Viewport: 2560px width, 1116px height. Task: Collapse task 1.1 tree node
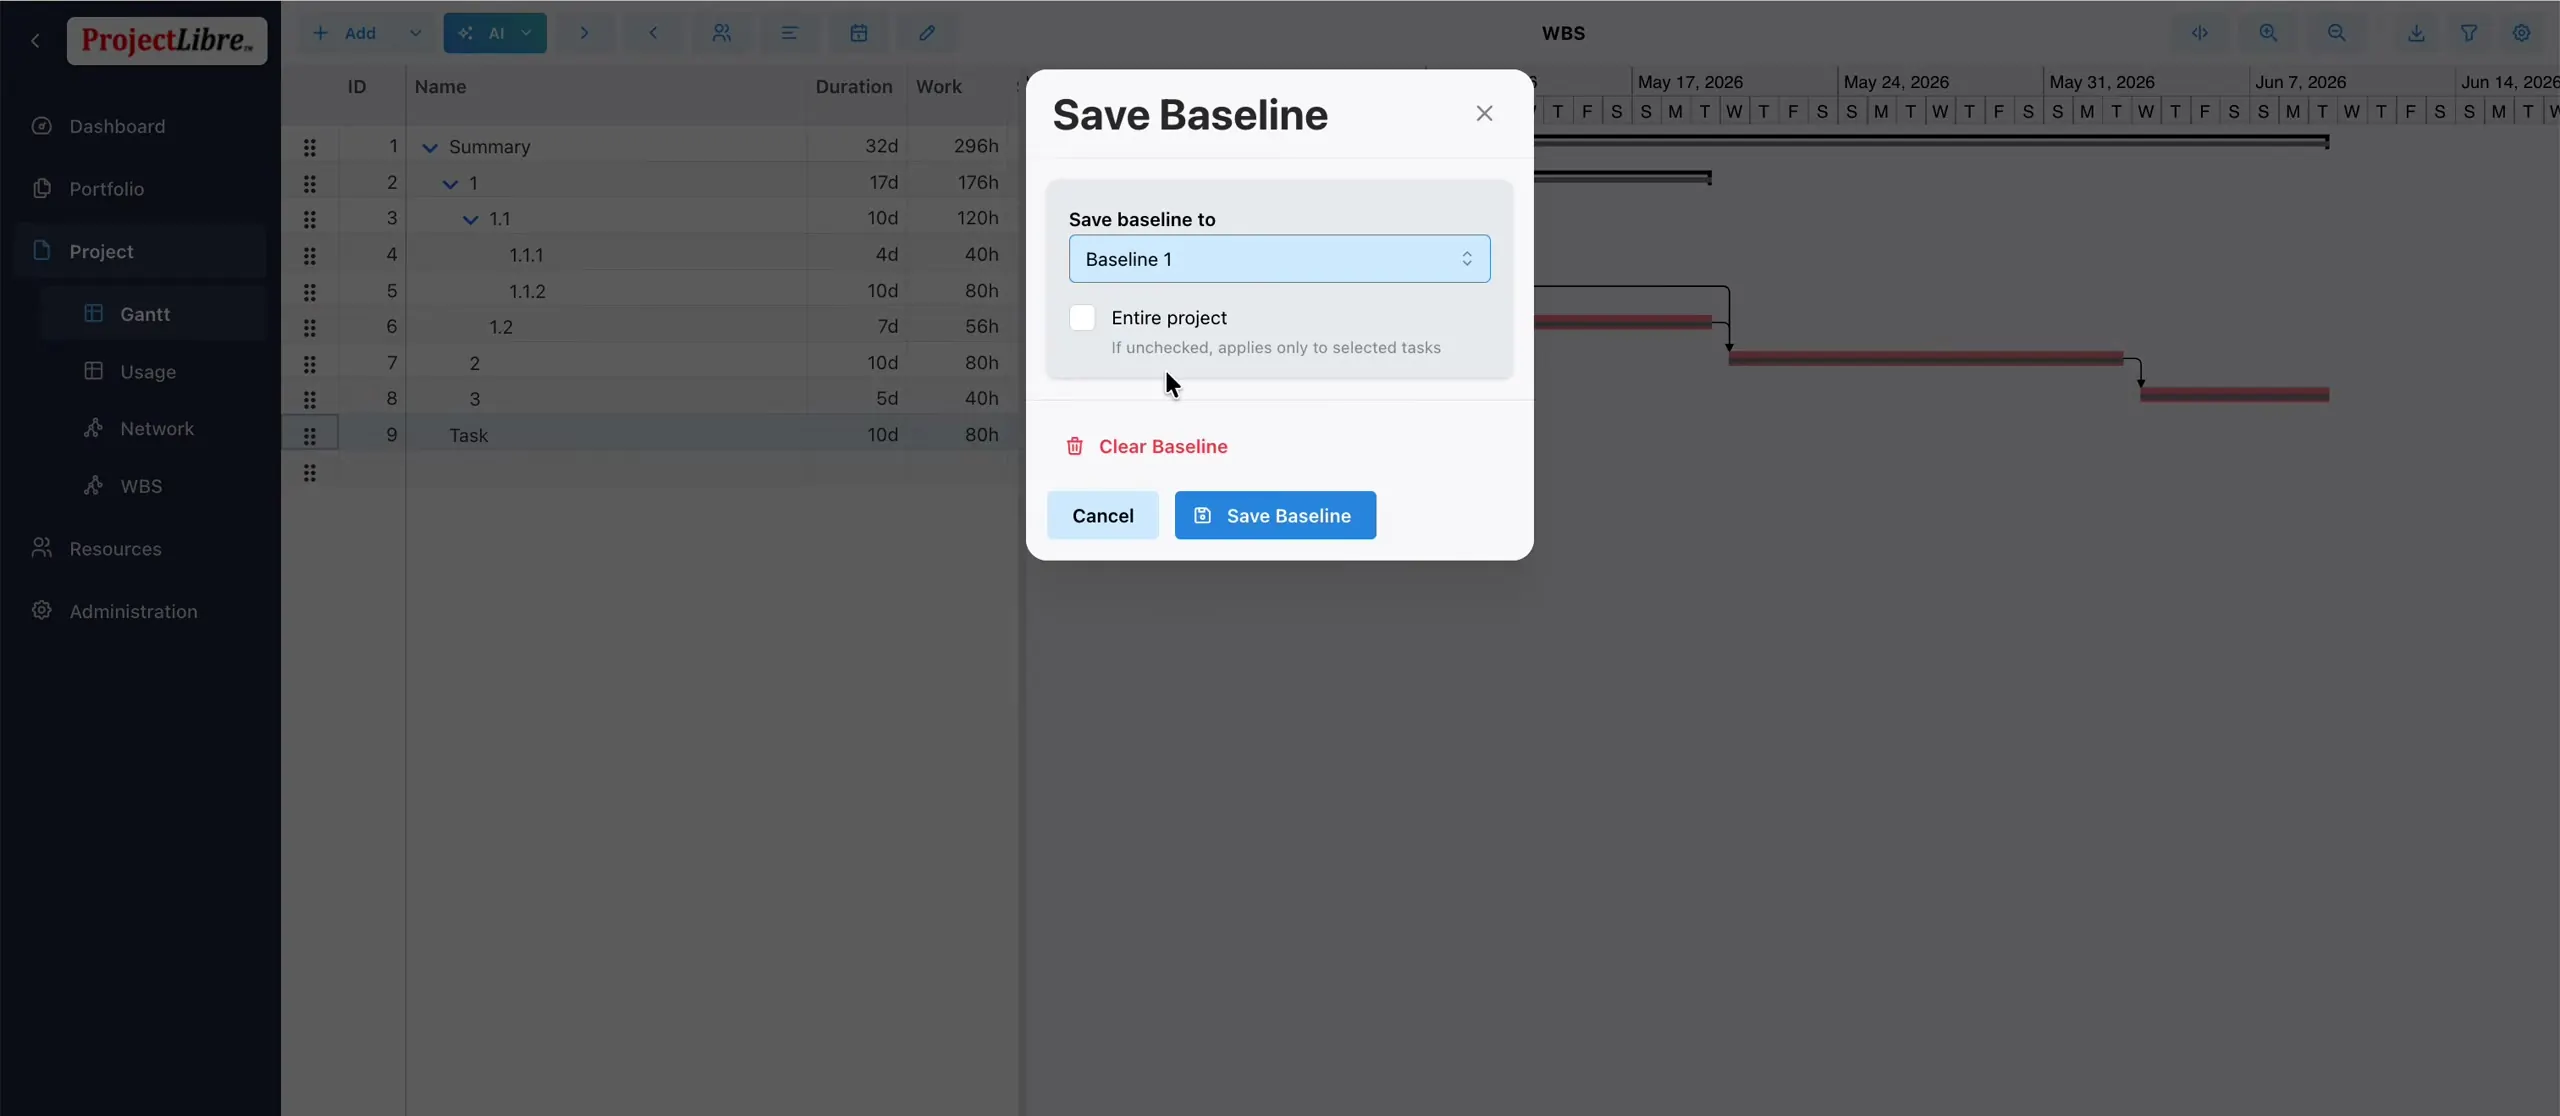470,220
